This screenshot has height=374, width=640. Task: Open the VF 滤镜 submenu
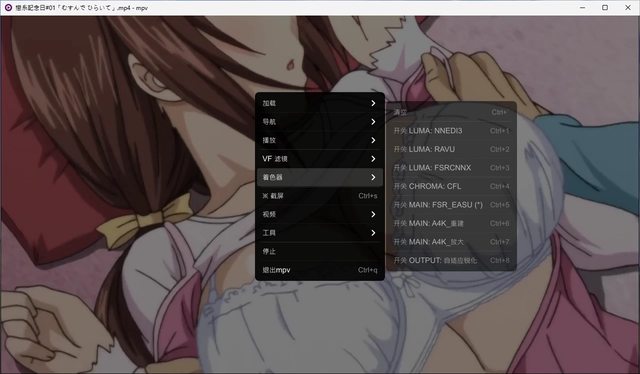click(320, 159)
